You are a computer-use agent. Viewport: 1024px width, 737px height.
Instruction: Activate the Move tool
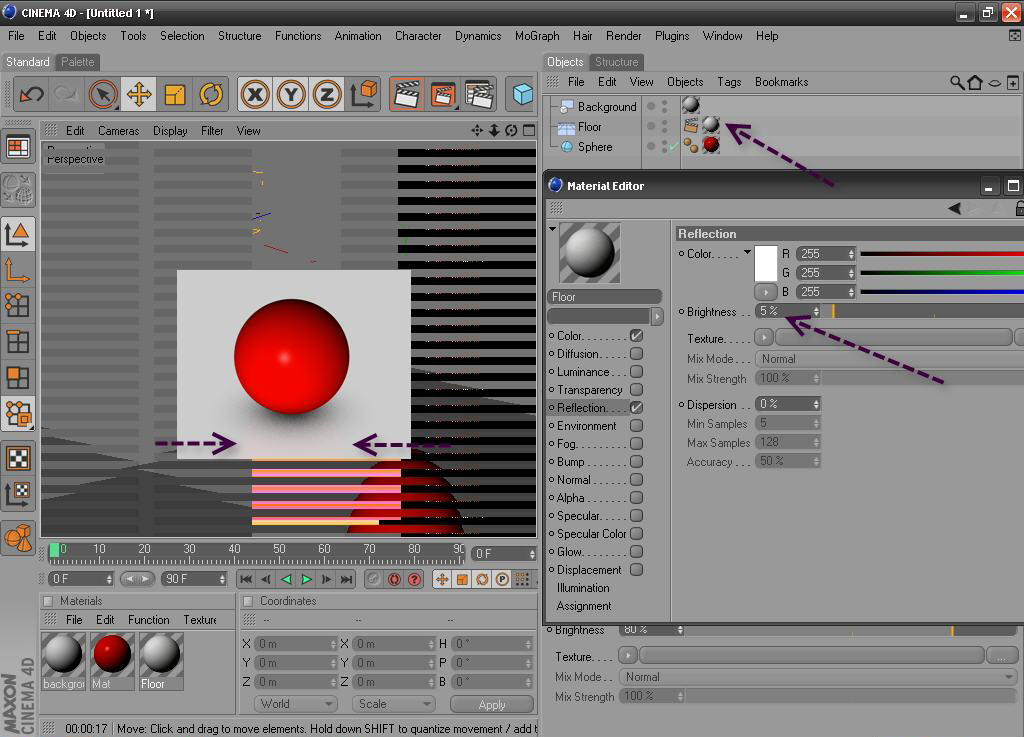[x=139, y=95]
